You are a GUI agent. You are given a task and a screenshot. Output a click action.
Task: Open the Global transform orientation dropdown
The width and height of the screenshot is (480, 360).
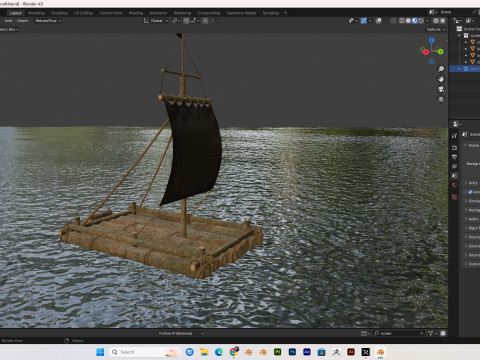coord(156,21)
